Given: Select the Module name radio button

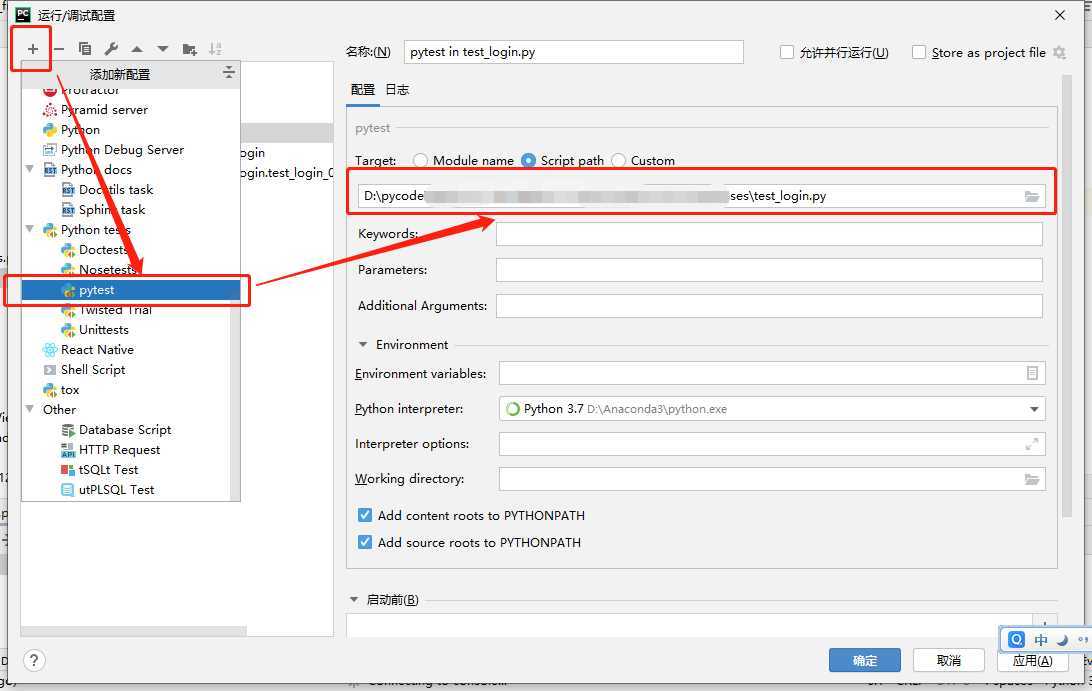Looking at the screenshot, I should pos(420,161).
